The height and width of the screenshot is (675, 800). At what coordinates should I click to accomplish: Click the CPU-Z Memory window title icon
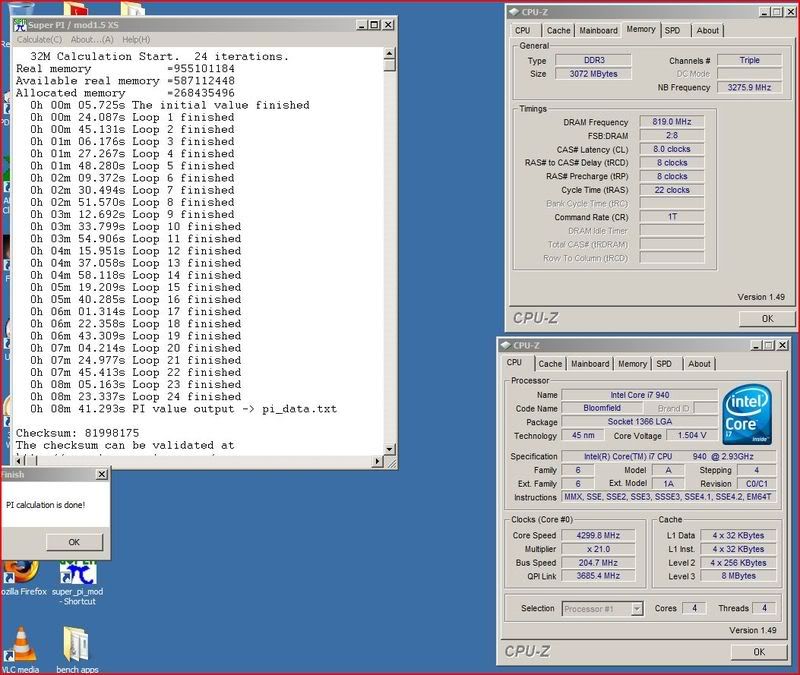coord(514,12)
